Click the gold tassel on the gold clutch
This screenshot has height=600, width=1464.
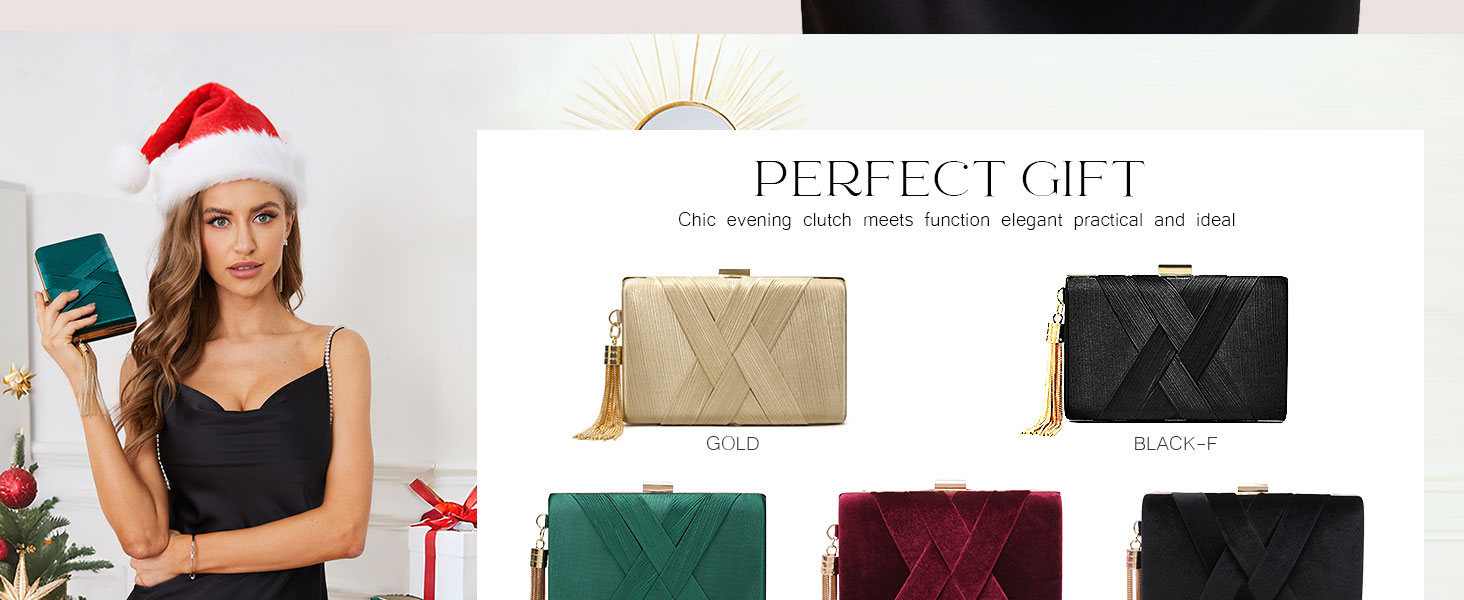[602, 385]
